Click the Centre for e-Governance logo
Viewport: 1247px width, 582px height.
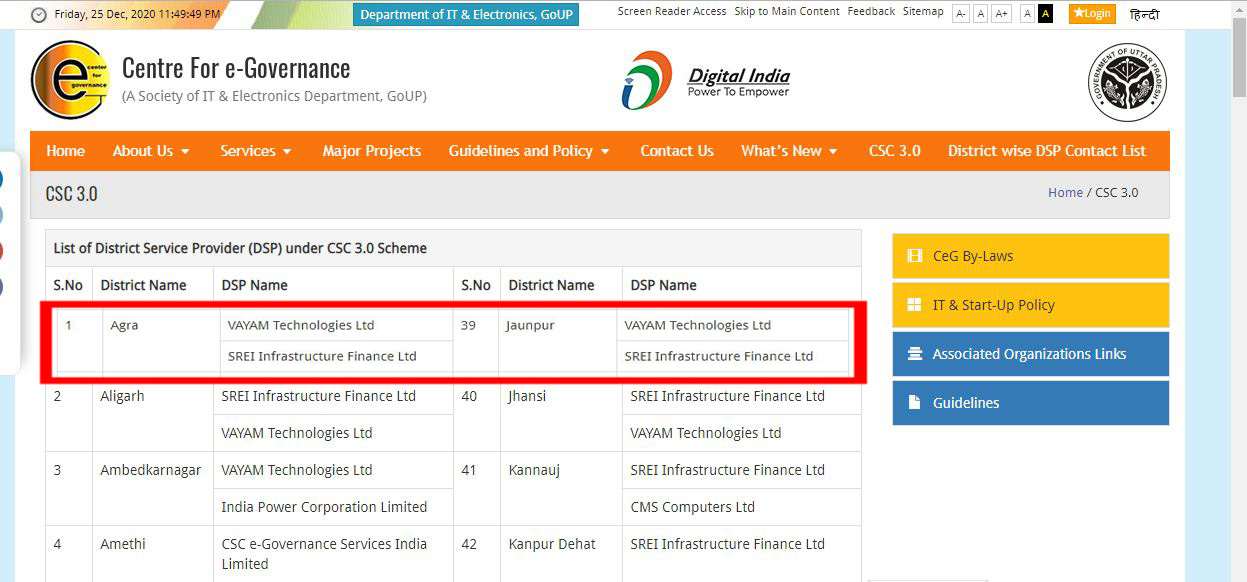[69, 80]
